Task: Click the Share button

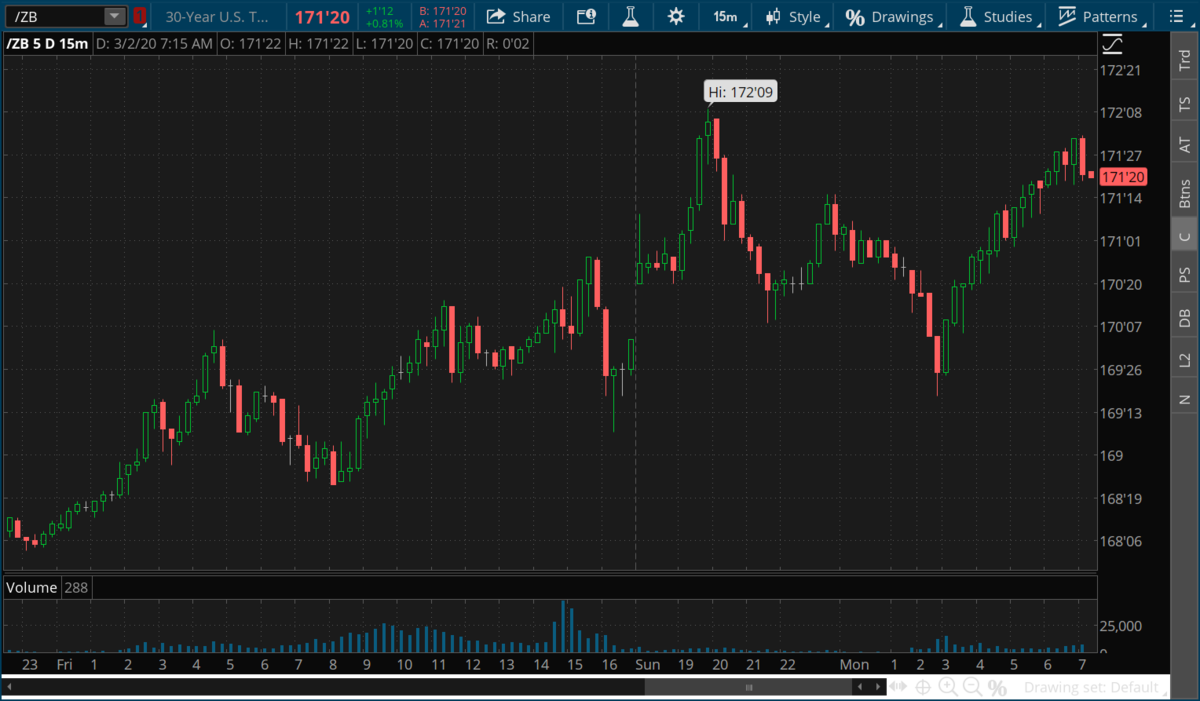Action: [518, 16]
